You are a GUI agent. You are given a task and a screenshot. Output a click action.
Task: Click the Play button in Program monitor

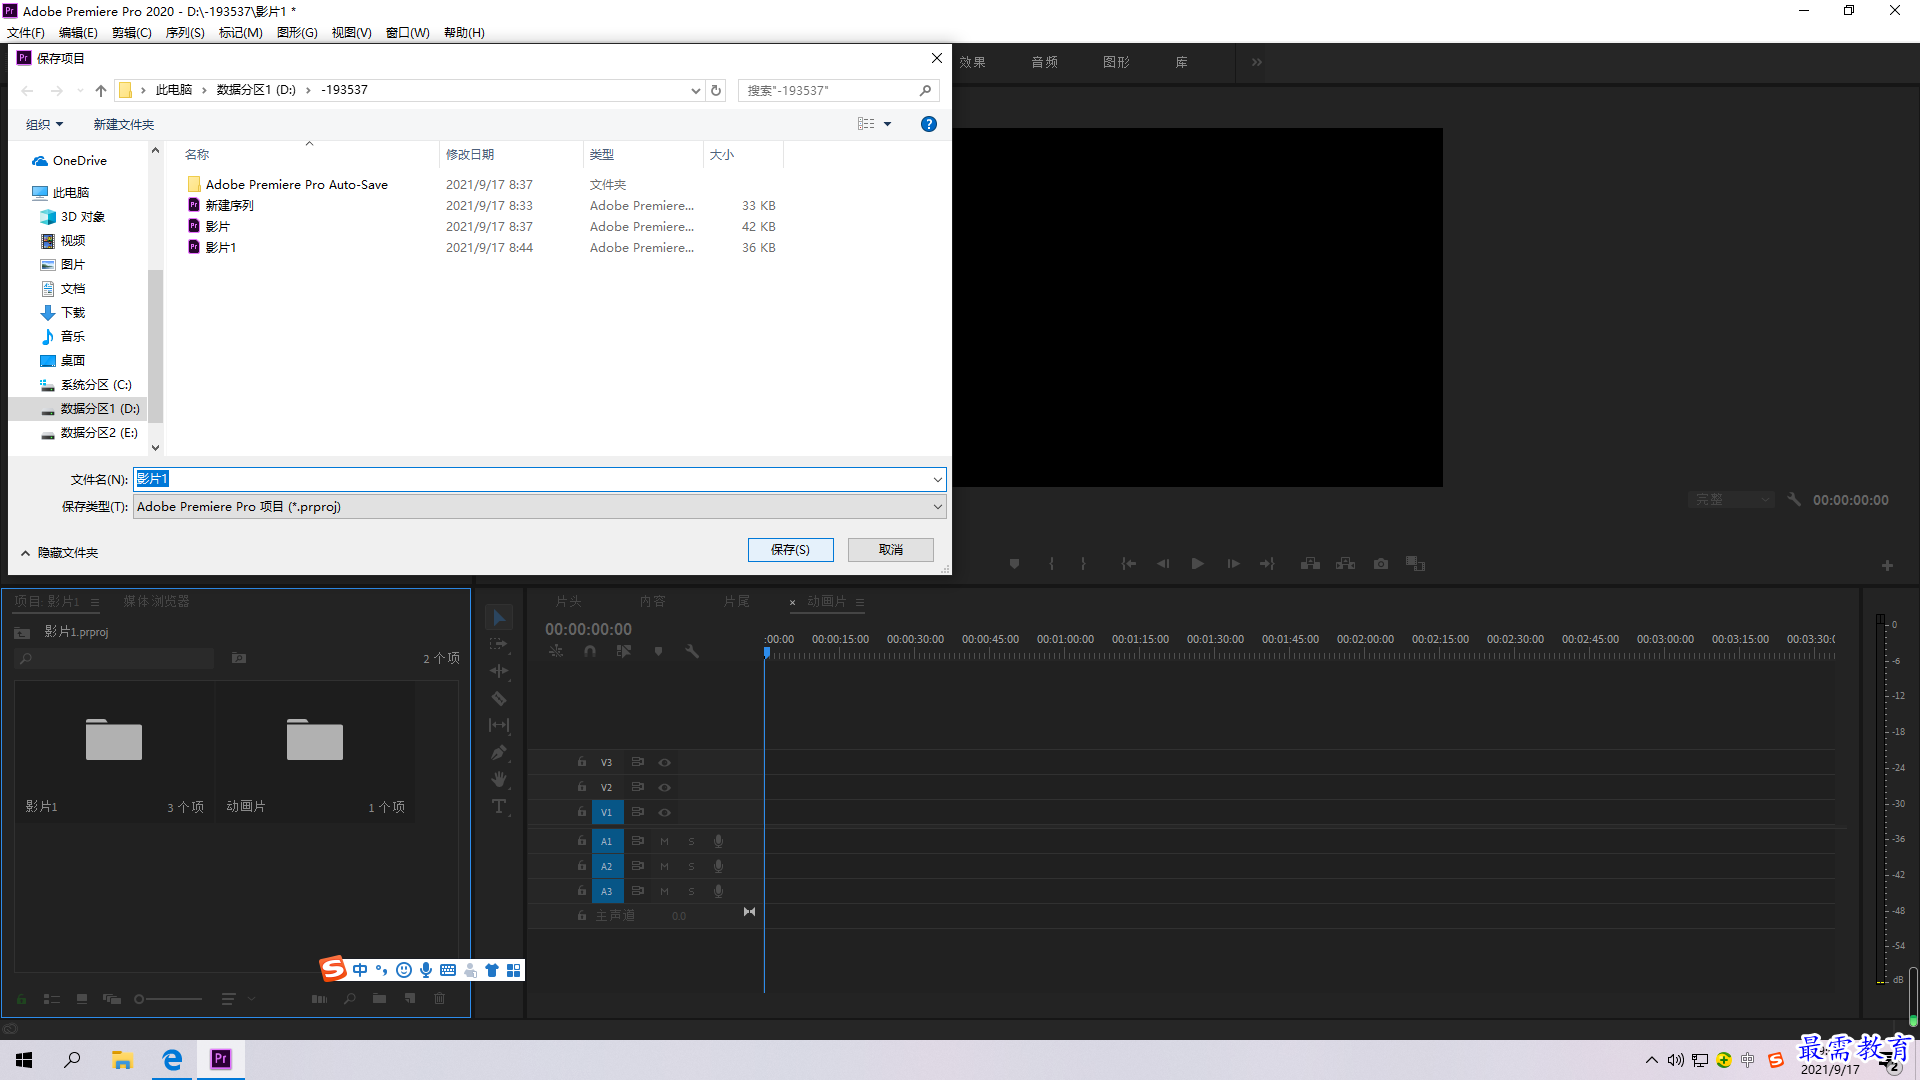tap(1197, 564)
